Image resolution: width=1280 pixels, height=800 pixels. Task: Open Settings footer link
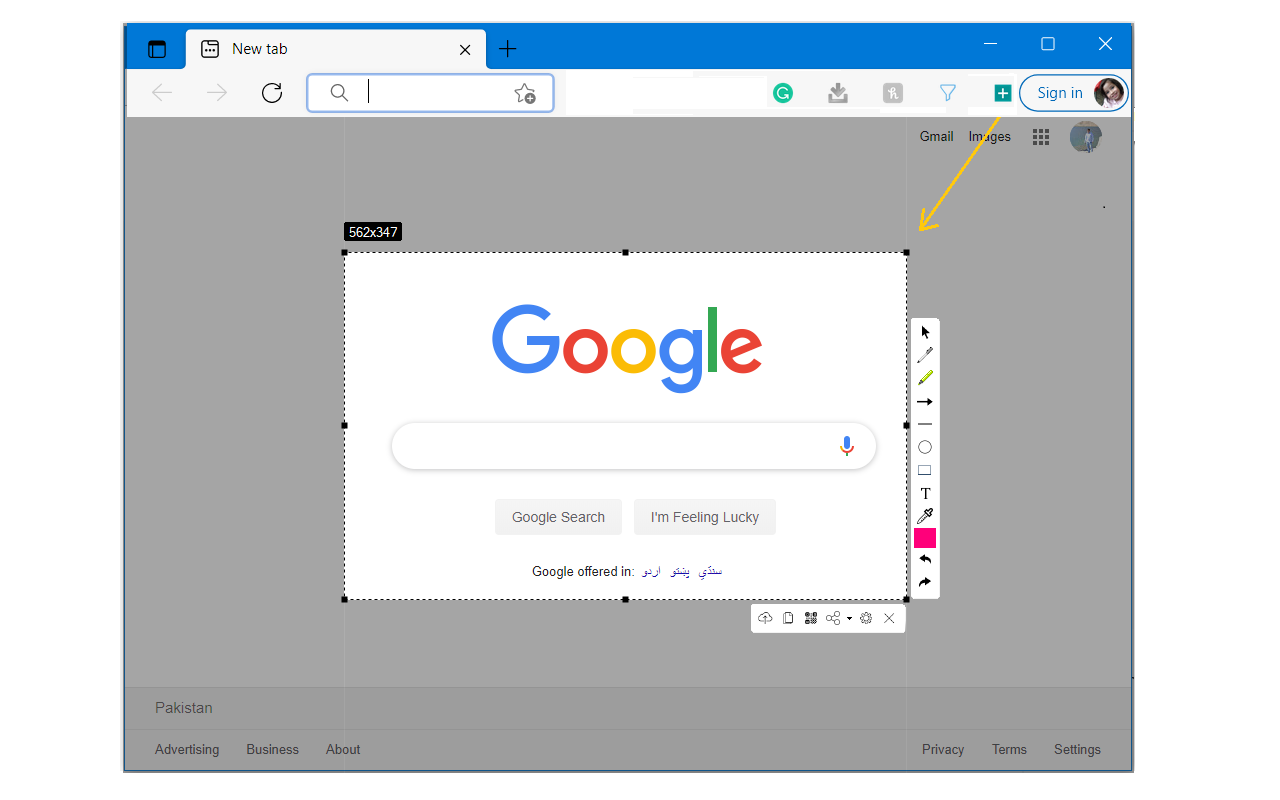tap(1077, 749)
